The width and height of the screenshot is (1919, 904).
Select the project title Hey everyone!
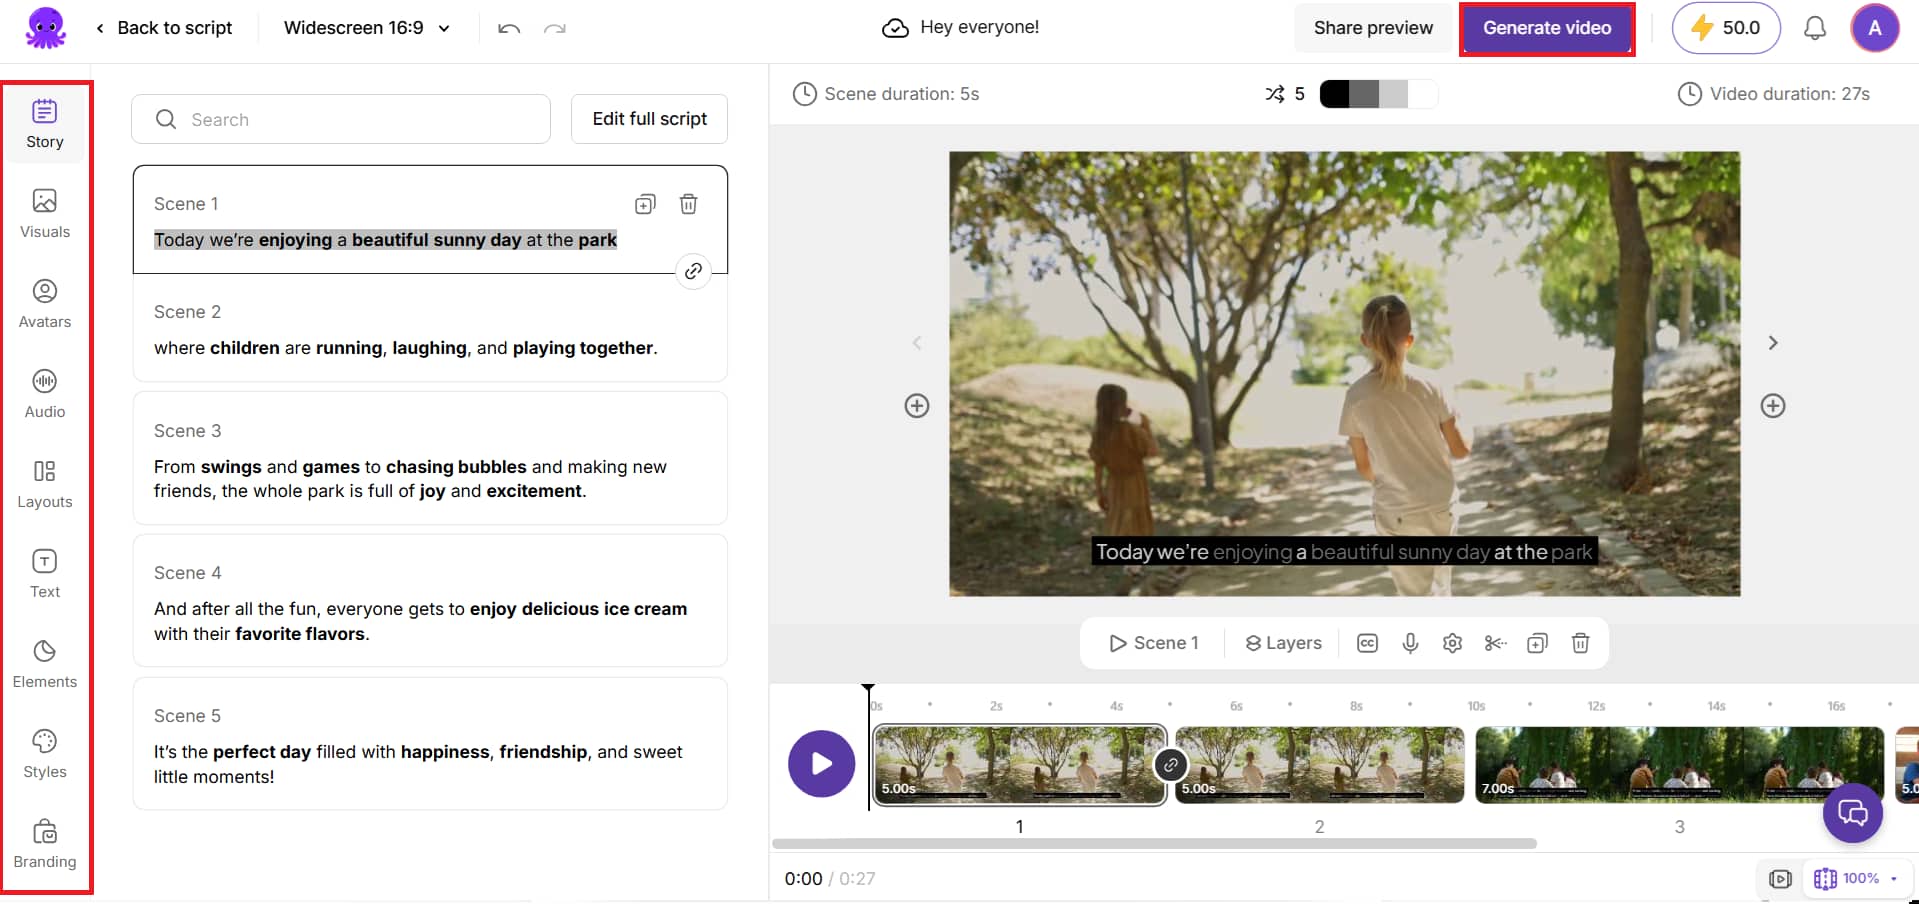tap(979, 27)
